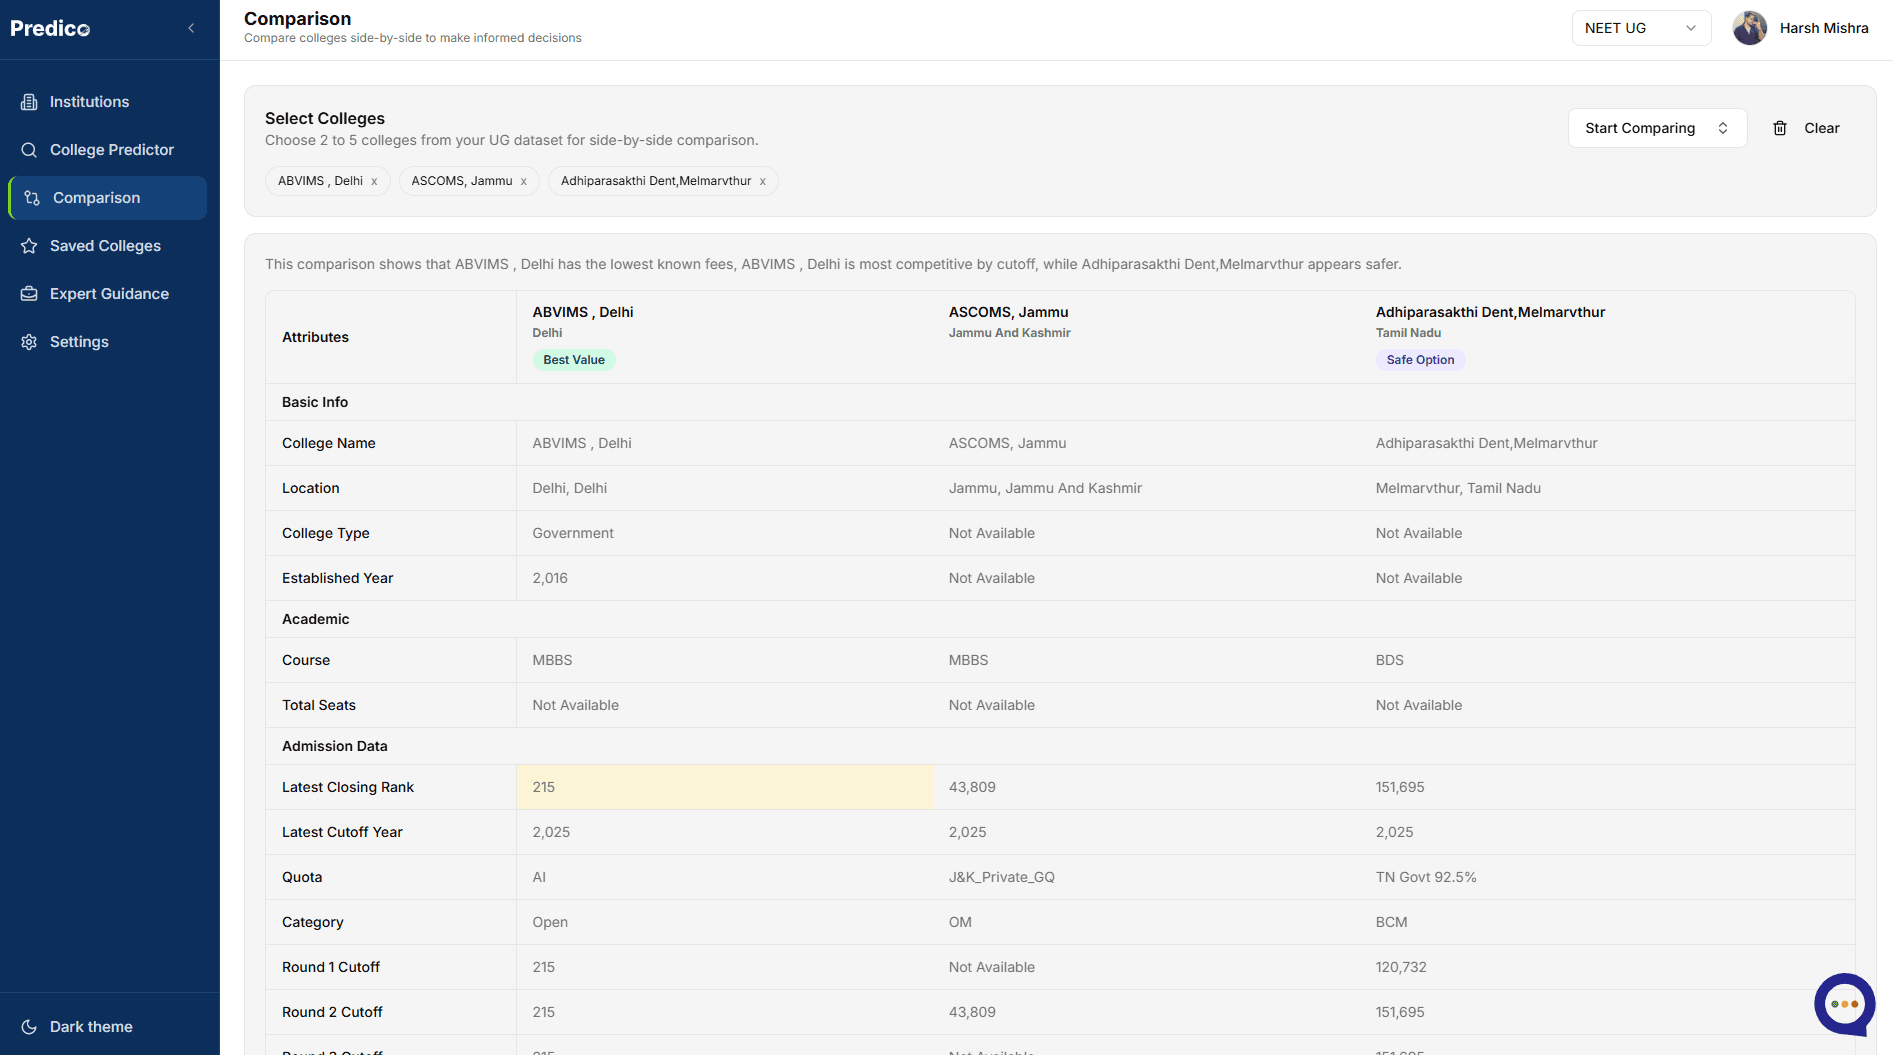Click the 2,016 established year value

[550, 578]
